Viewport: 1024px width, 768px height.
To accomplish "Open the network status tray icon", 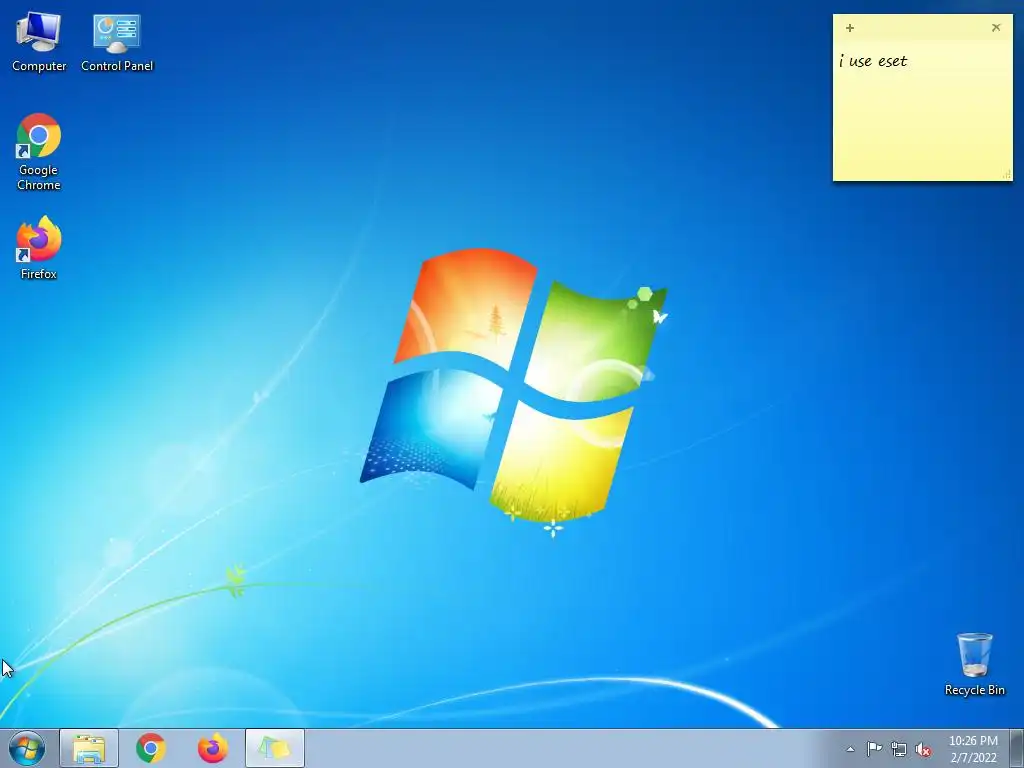I will (899, 749).
